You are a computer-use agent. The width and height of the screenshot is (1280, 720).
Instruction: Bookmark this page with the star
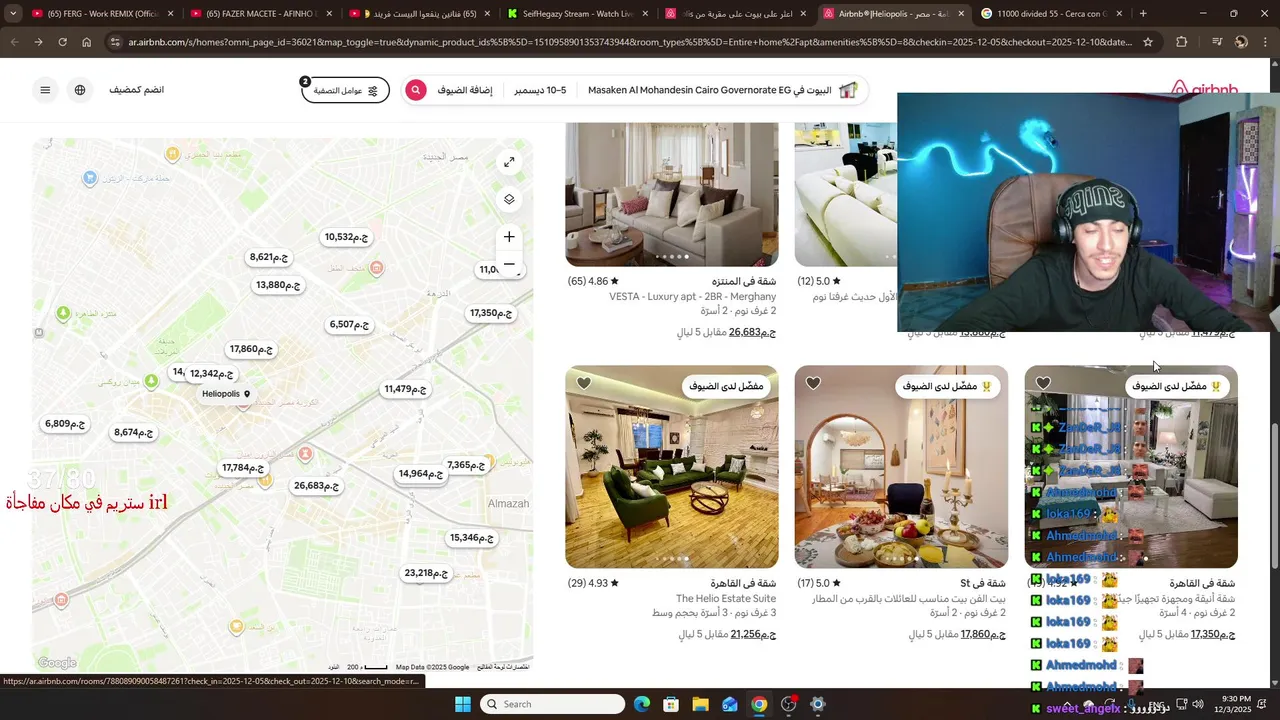coord(1148,42)
